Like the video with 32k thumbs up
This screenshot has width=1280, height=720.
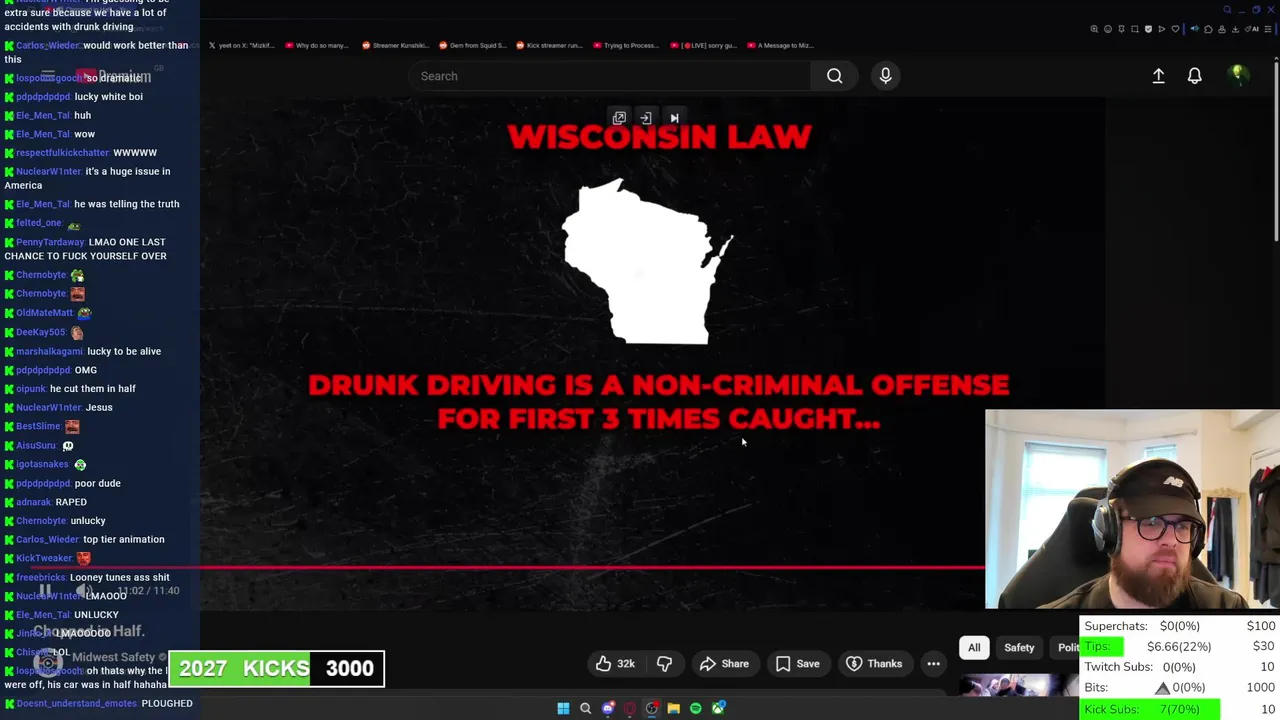tap(616, 664)
